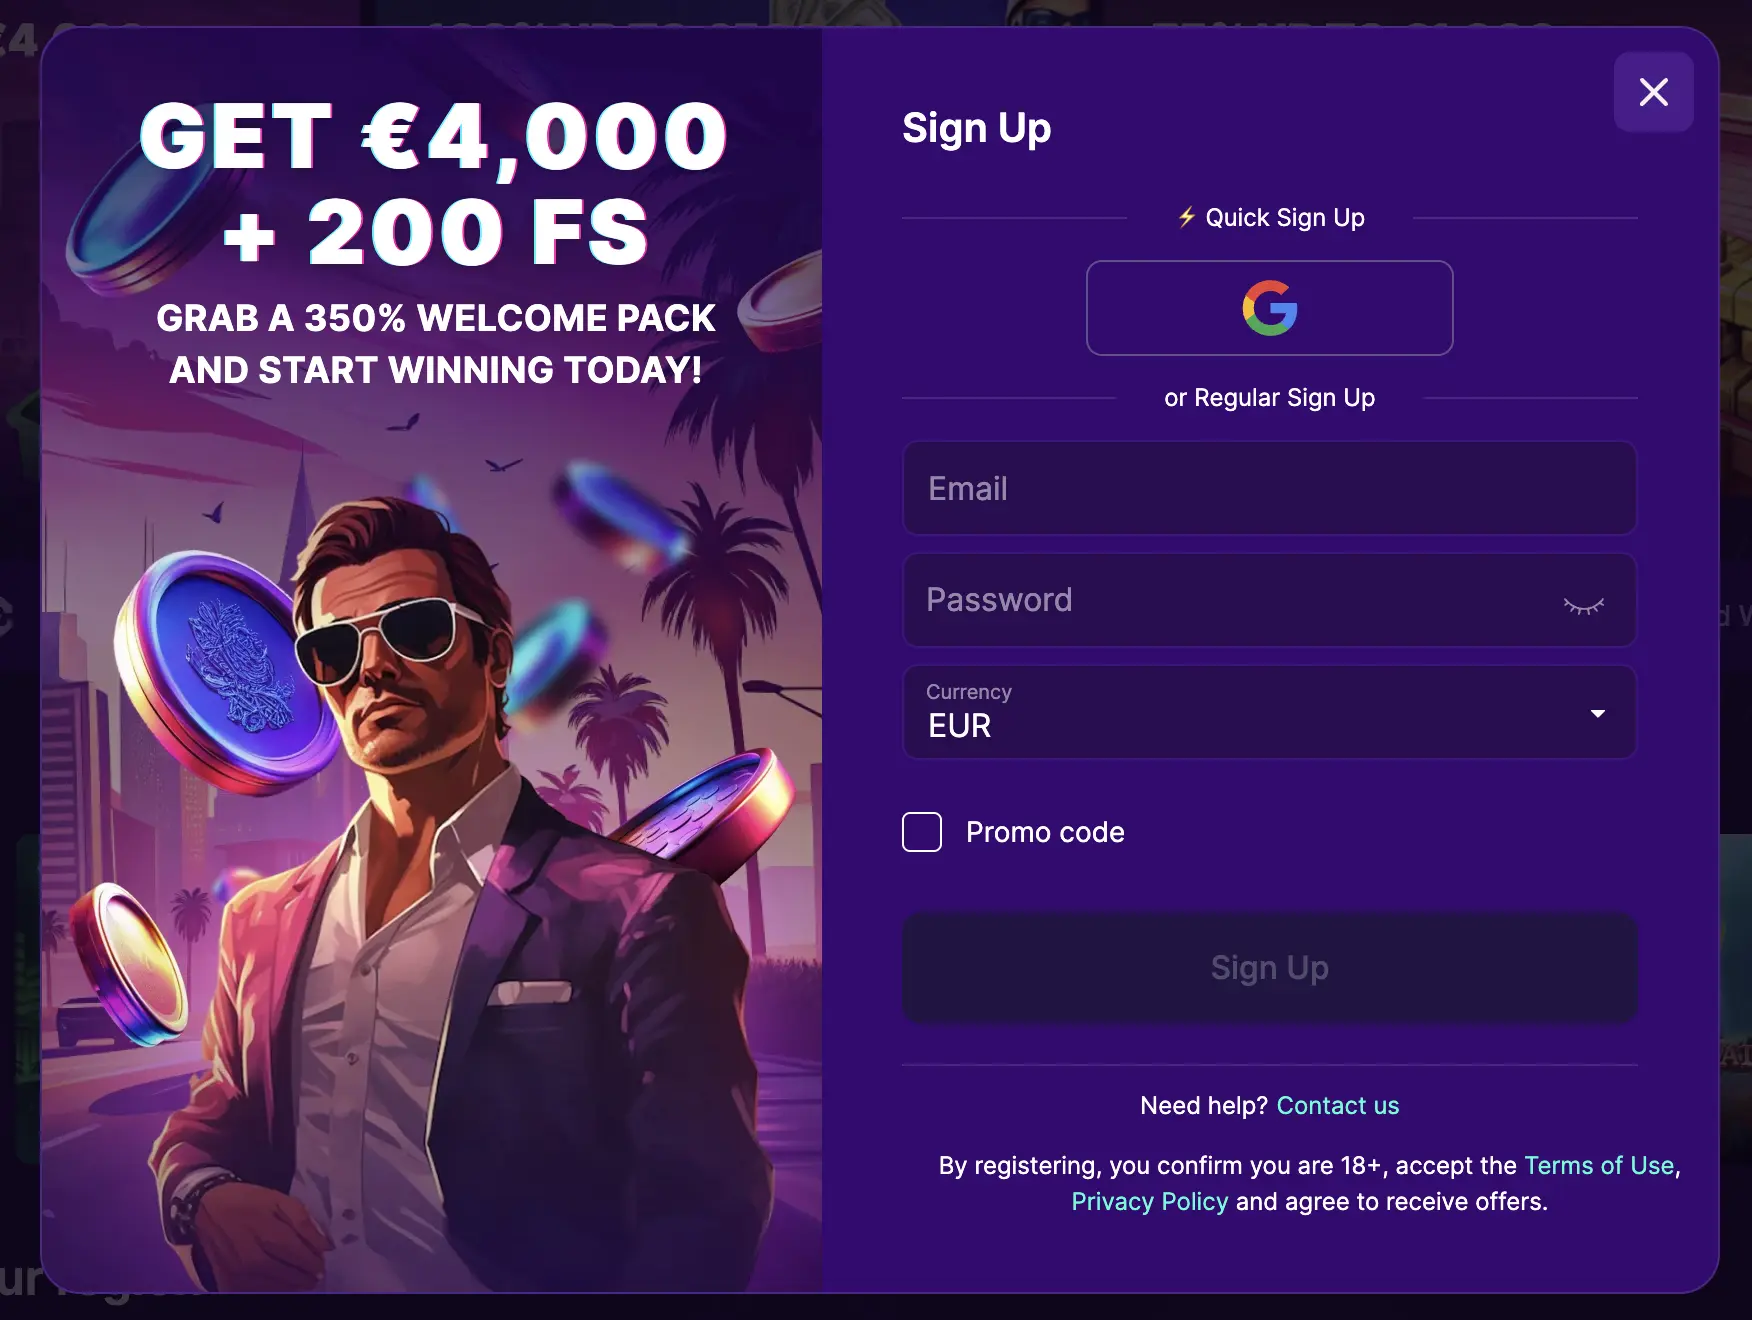The height and width of the screenshot is (1320, 1752).
Task: Open the Contact us help link
Action: pos(1338,1105)
